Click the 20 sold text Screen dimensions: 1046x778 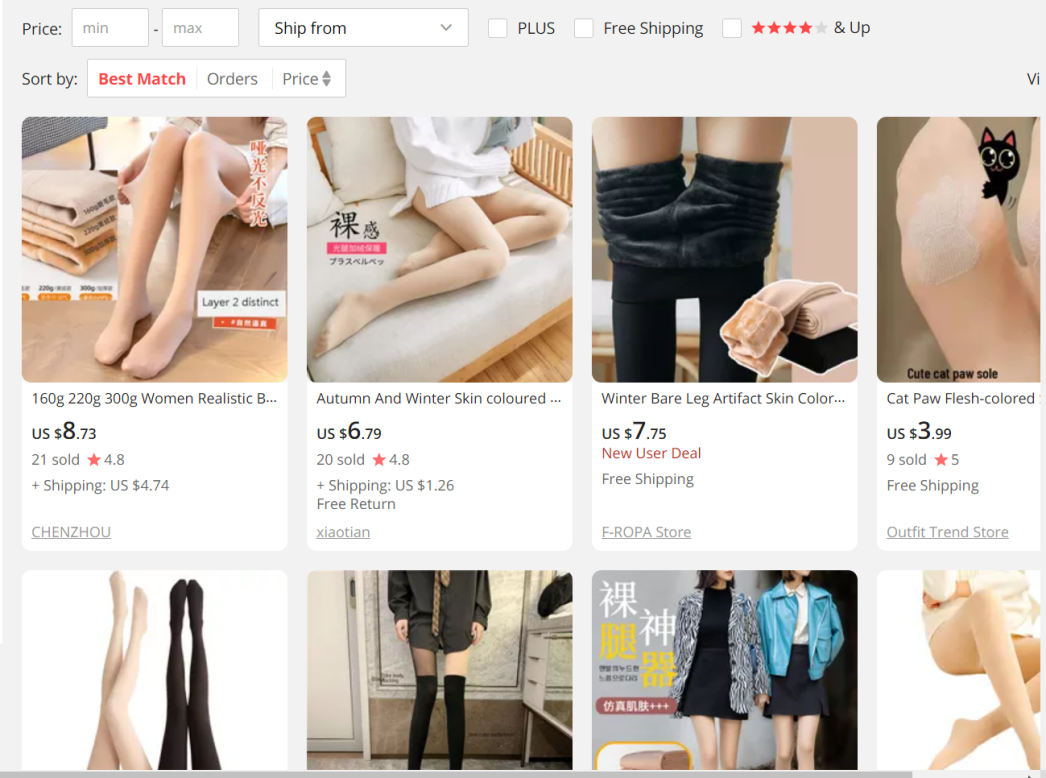tap(340, 460)
